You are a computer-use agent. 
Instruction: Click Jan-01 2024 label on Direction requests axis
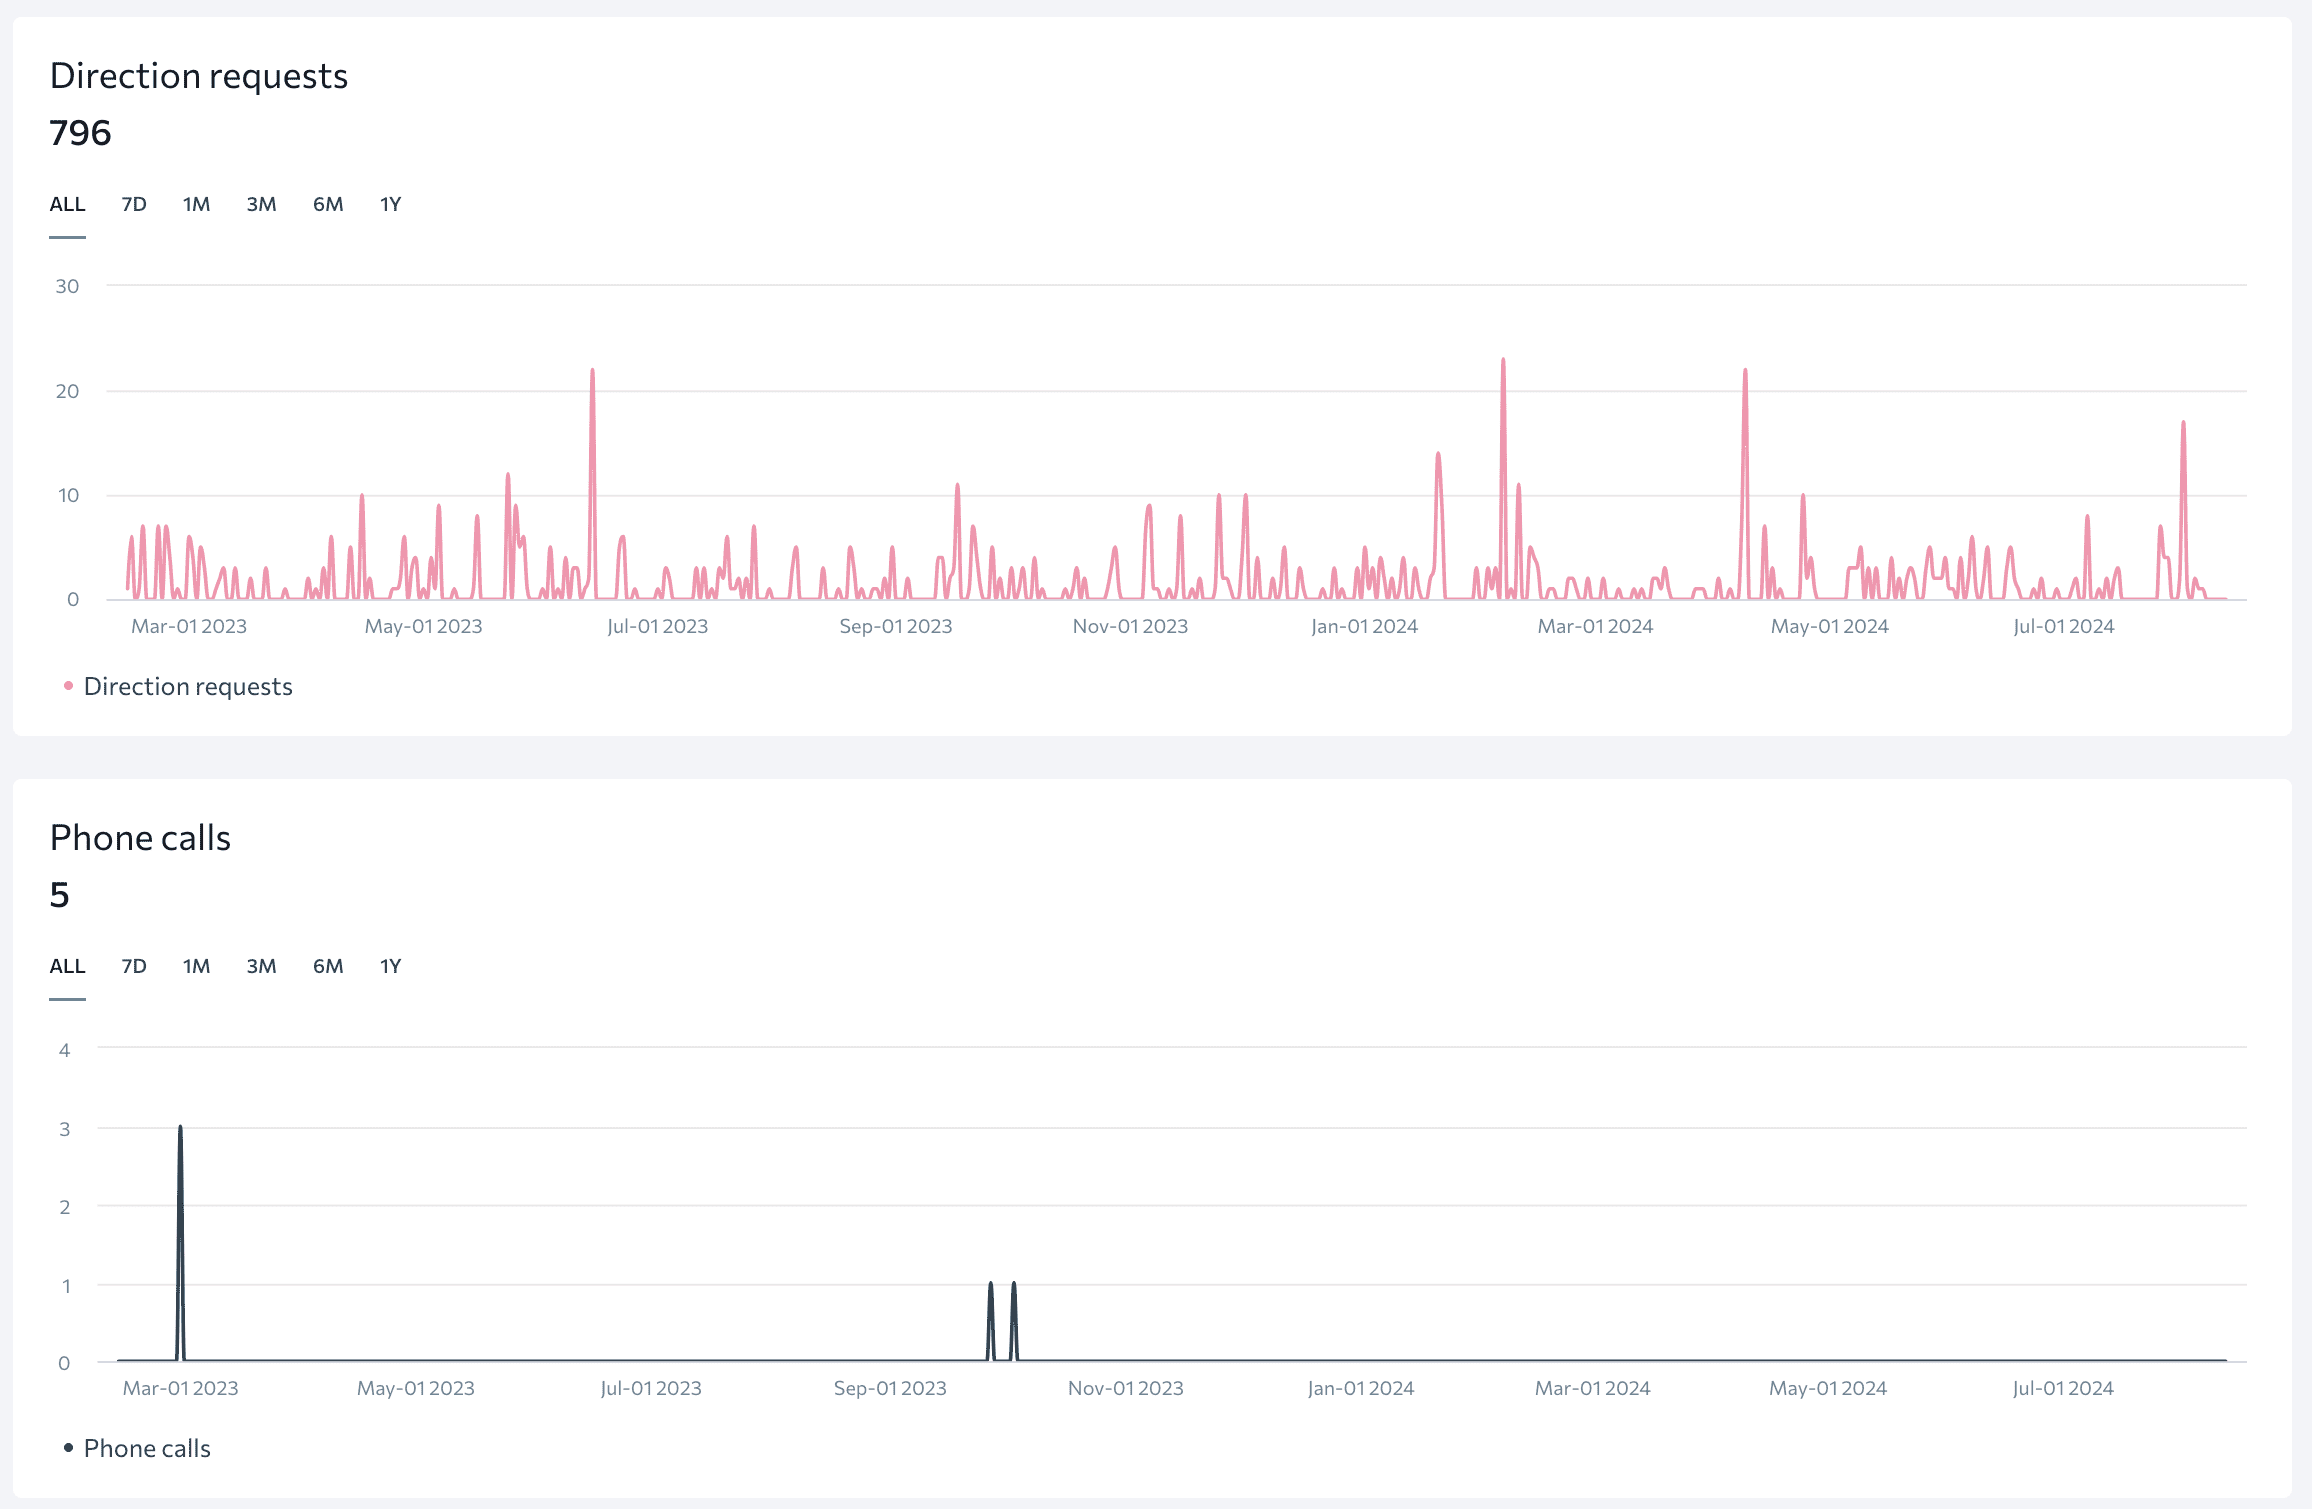click(1364, 627)
